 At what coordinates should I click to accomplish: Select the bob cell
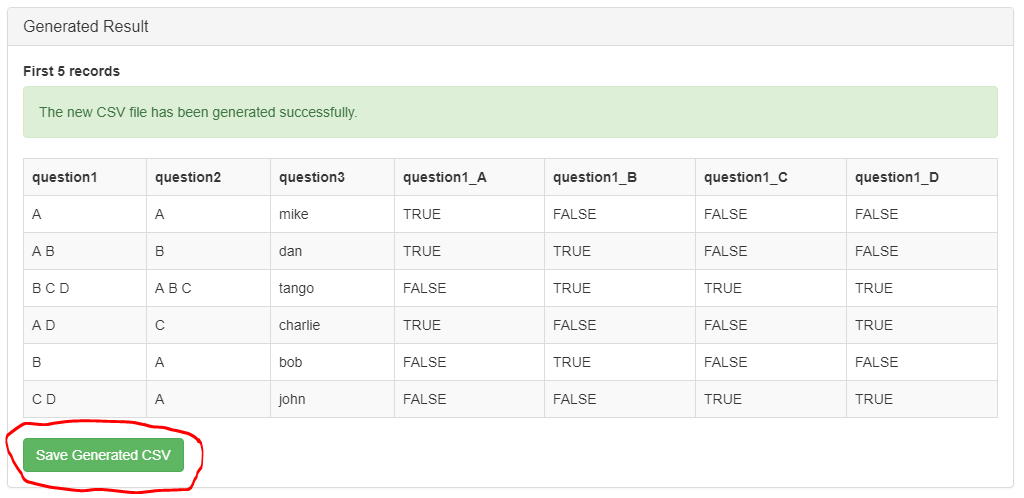tap(290, 362)
